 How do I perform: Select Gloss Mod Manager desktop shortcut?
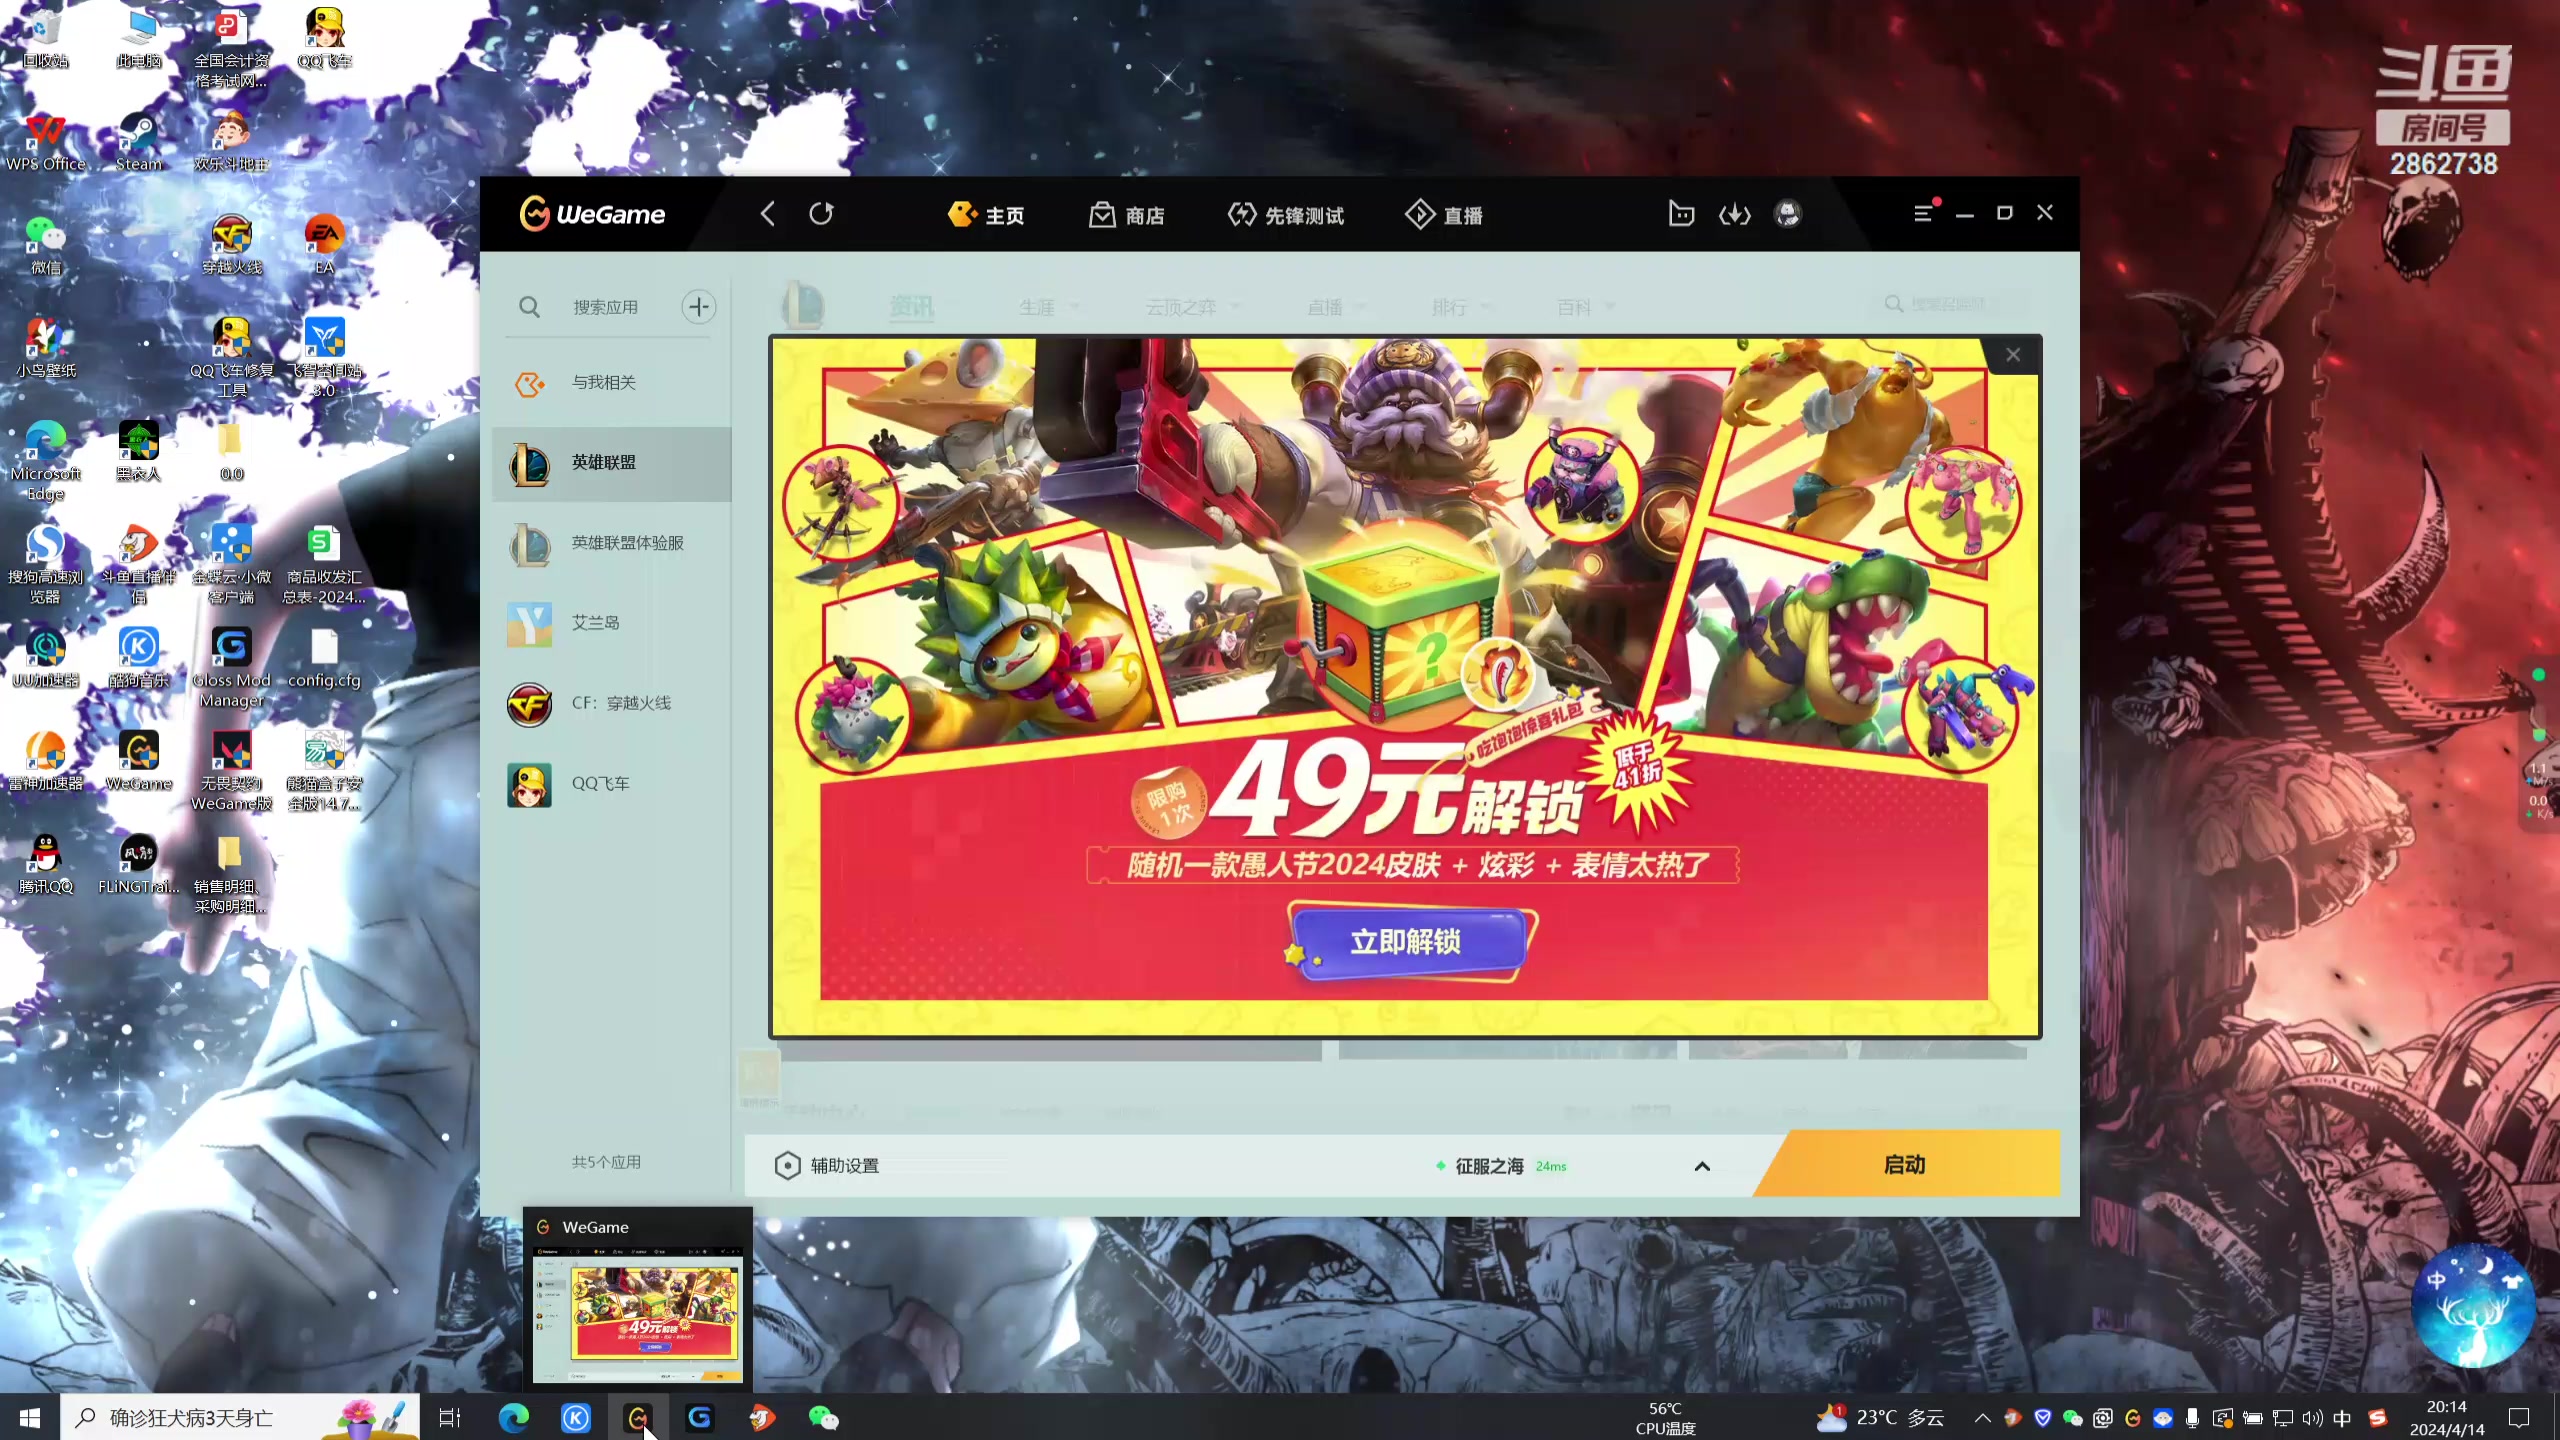click(231, 667)
